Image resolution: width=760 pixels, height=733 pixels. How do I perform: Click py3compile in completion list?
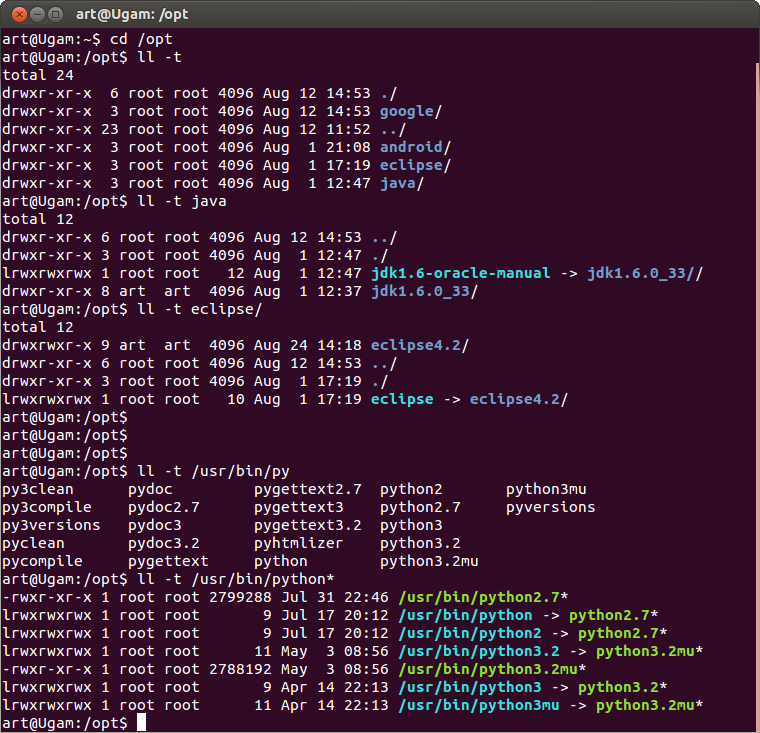[x=47, y=508]
